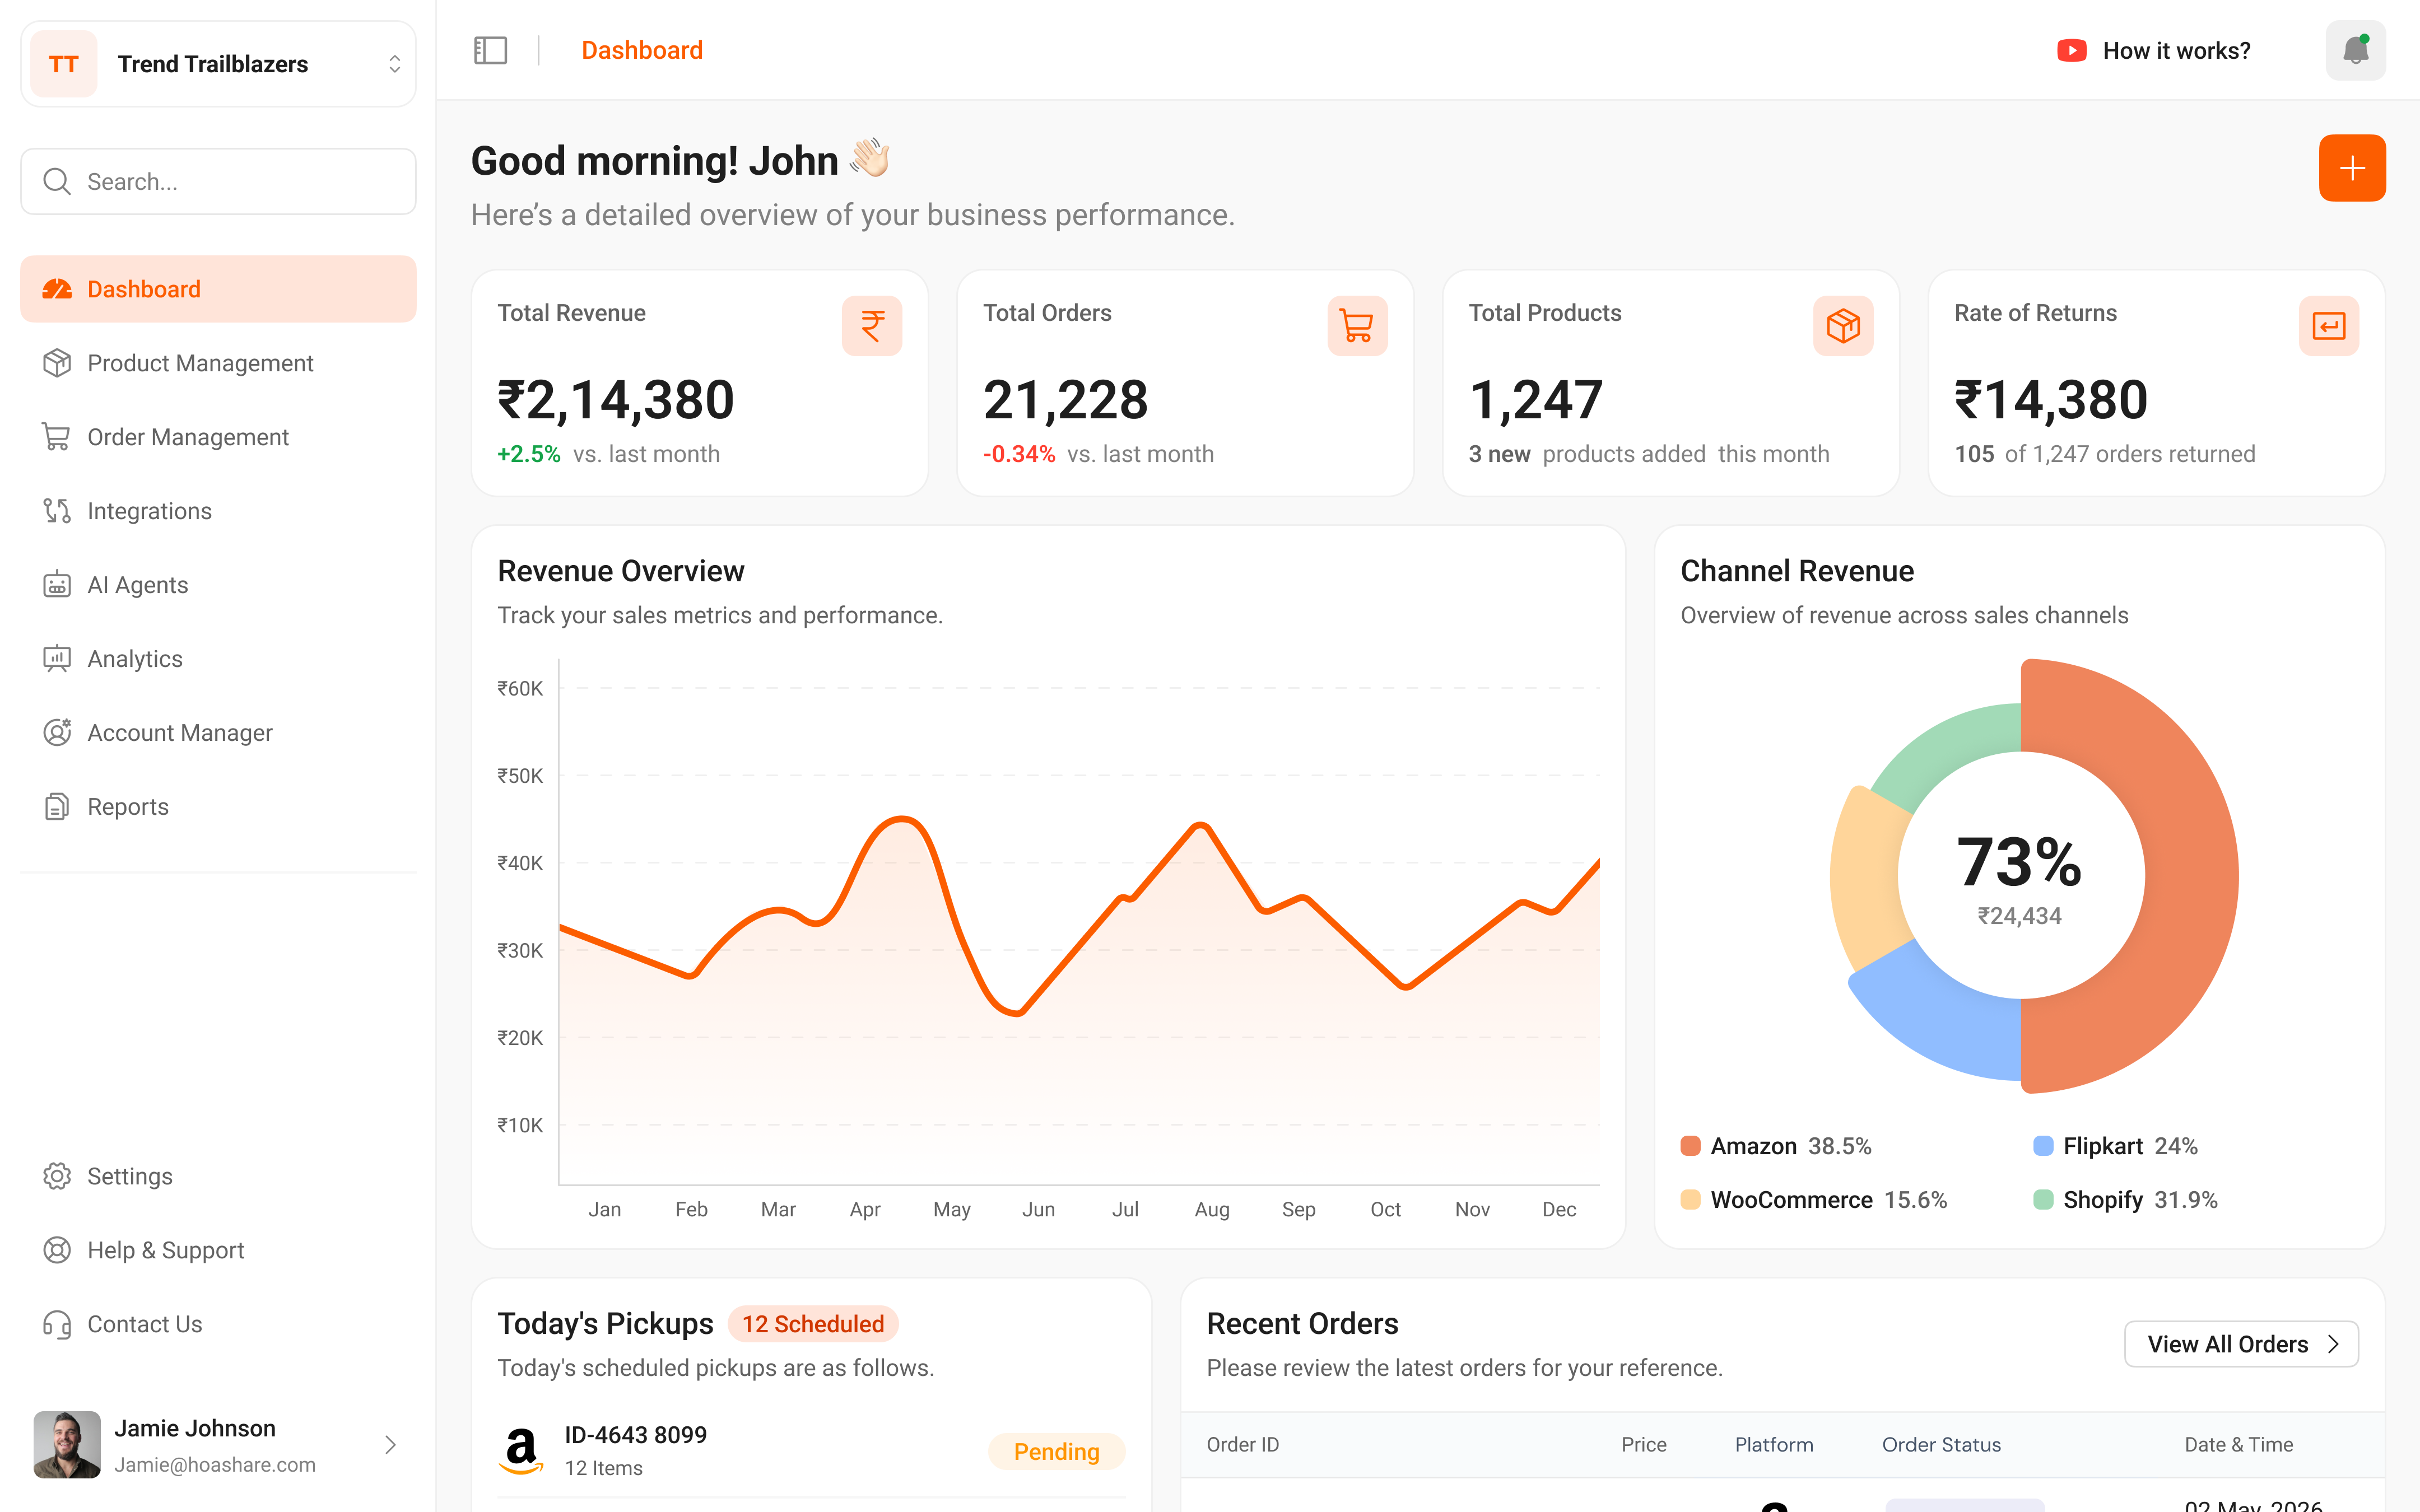Select the Flipkart blue legend swatch

point(2043,1146)
